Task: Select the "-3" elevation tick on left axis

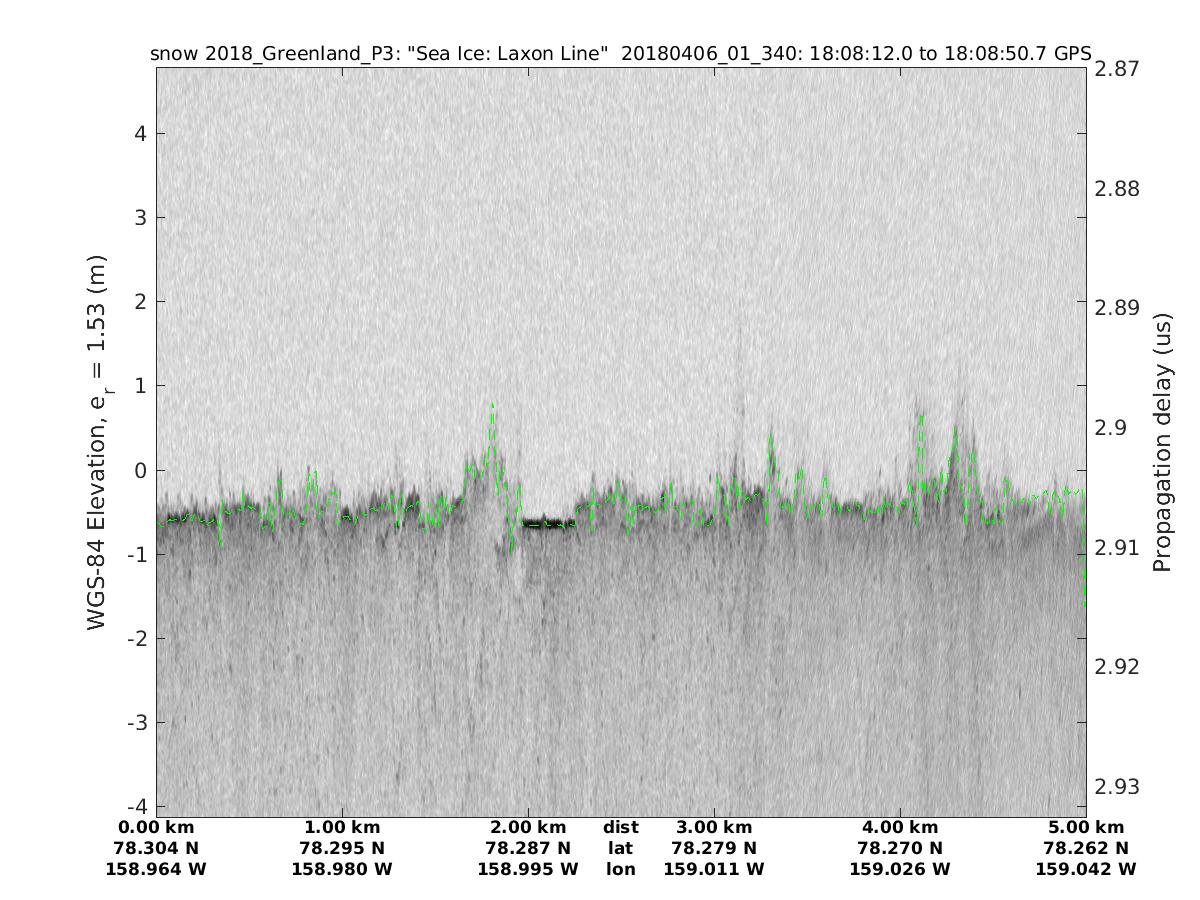Action: [x=139, y=722]
